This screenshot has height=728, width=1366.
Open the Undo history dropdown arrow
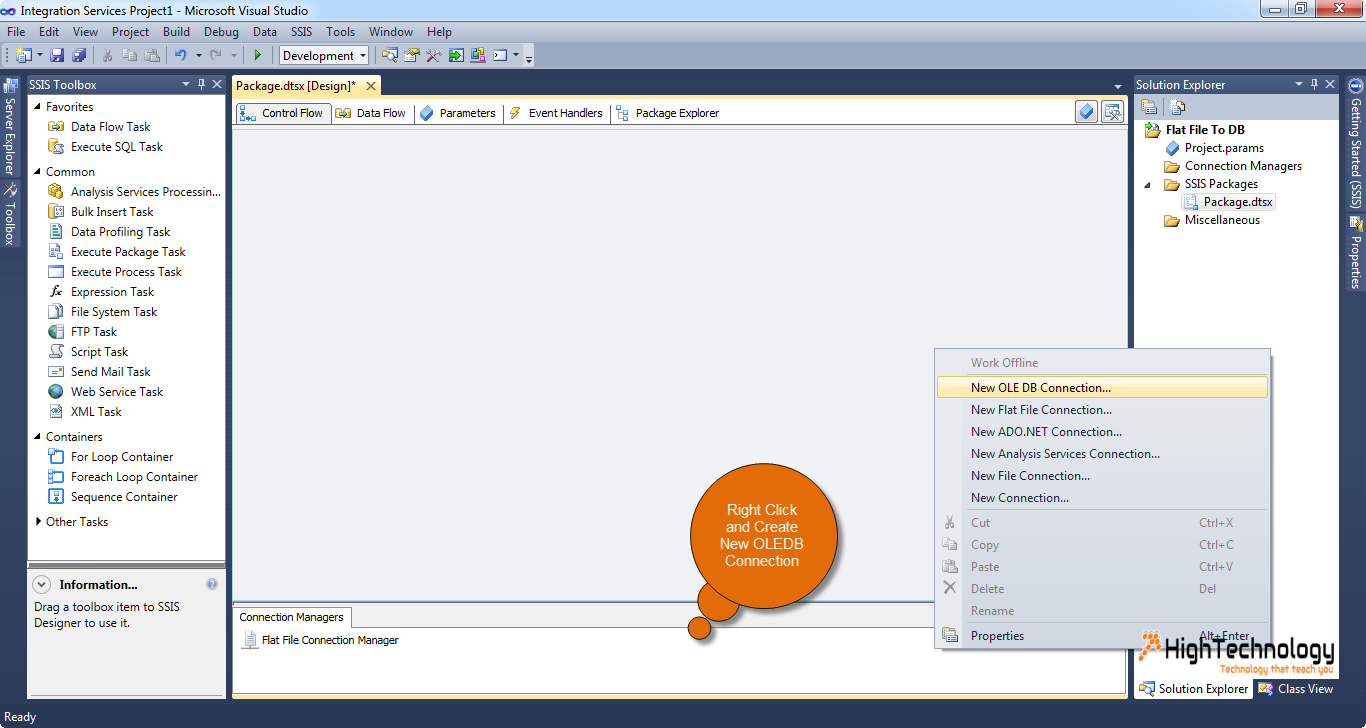coord(198,56)
